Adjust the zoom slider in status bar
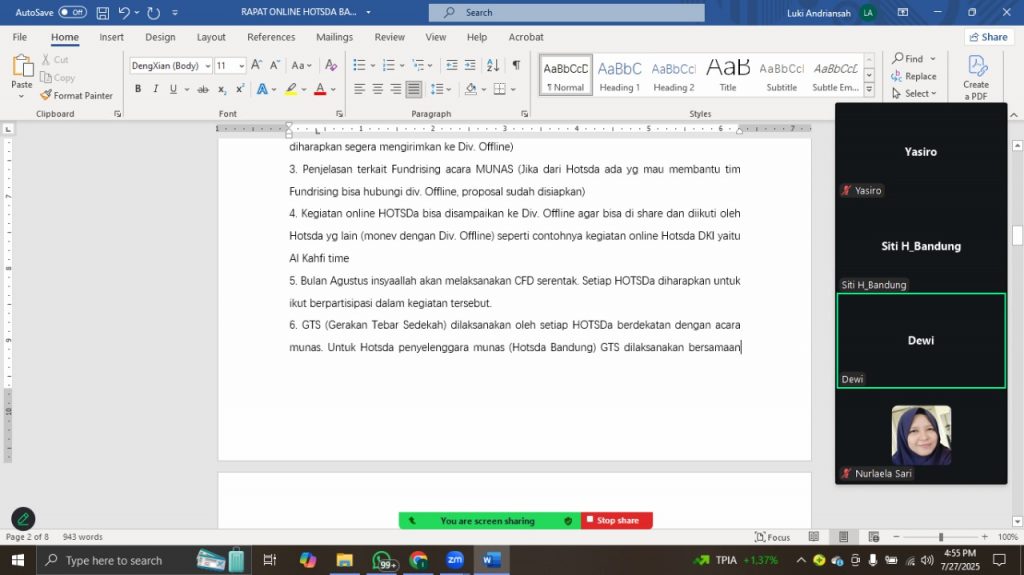Image resolution: width=1024 pixels, height=575 pixels. pyautogui.click(x=940, y=537)
